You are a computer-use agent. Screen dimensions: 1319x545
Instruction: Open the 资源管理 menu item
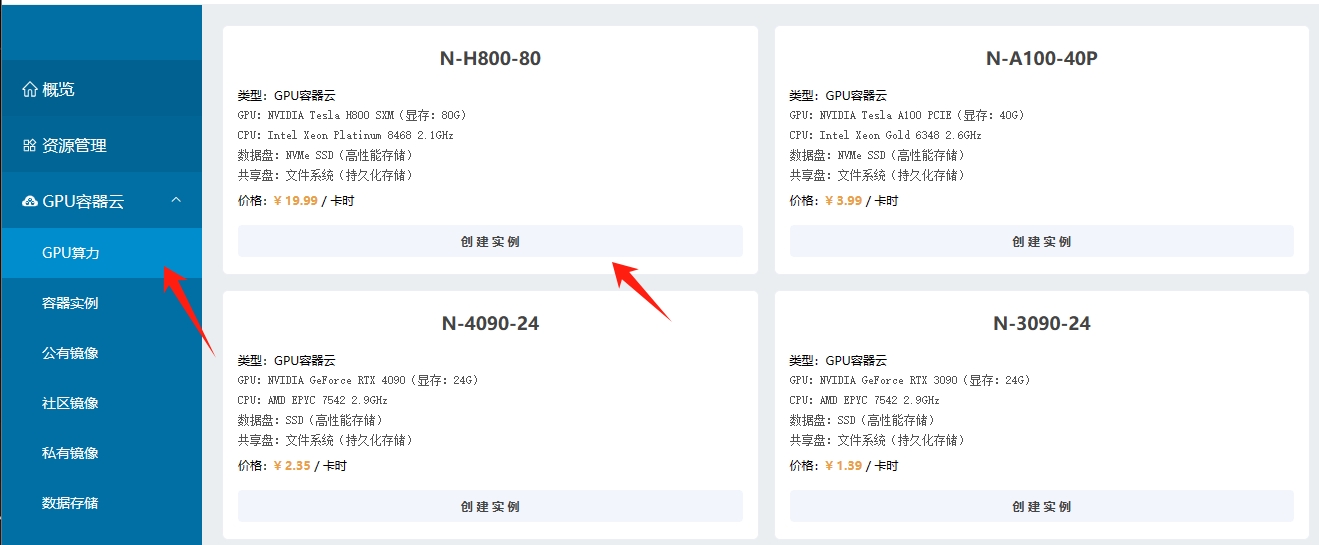(101, 145)
